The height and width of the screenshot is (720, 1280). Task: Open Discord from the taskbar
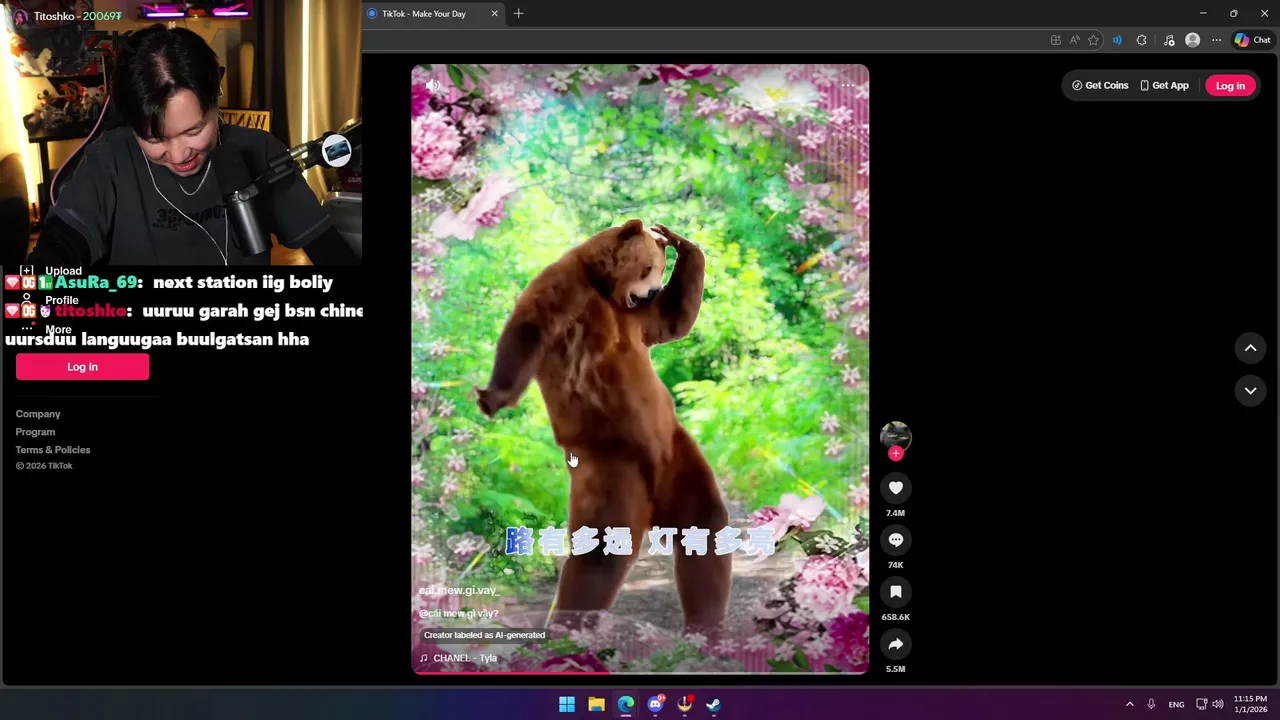655,704
